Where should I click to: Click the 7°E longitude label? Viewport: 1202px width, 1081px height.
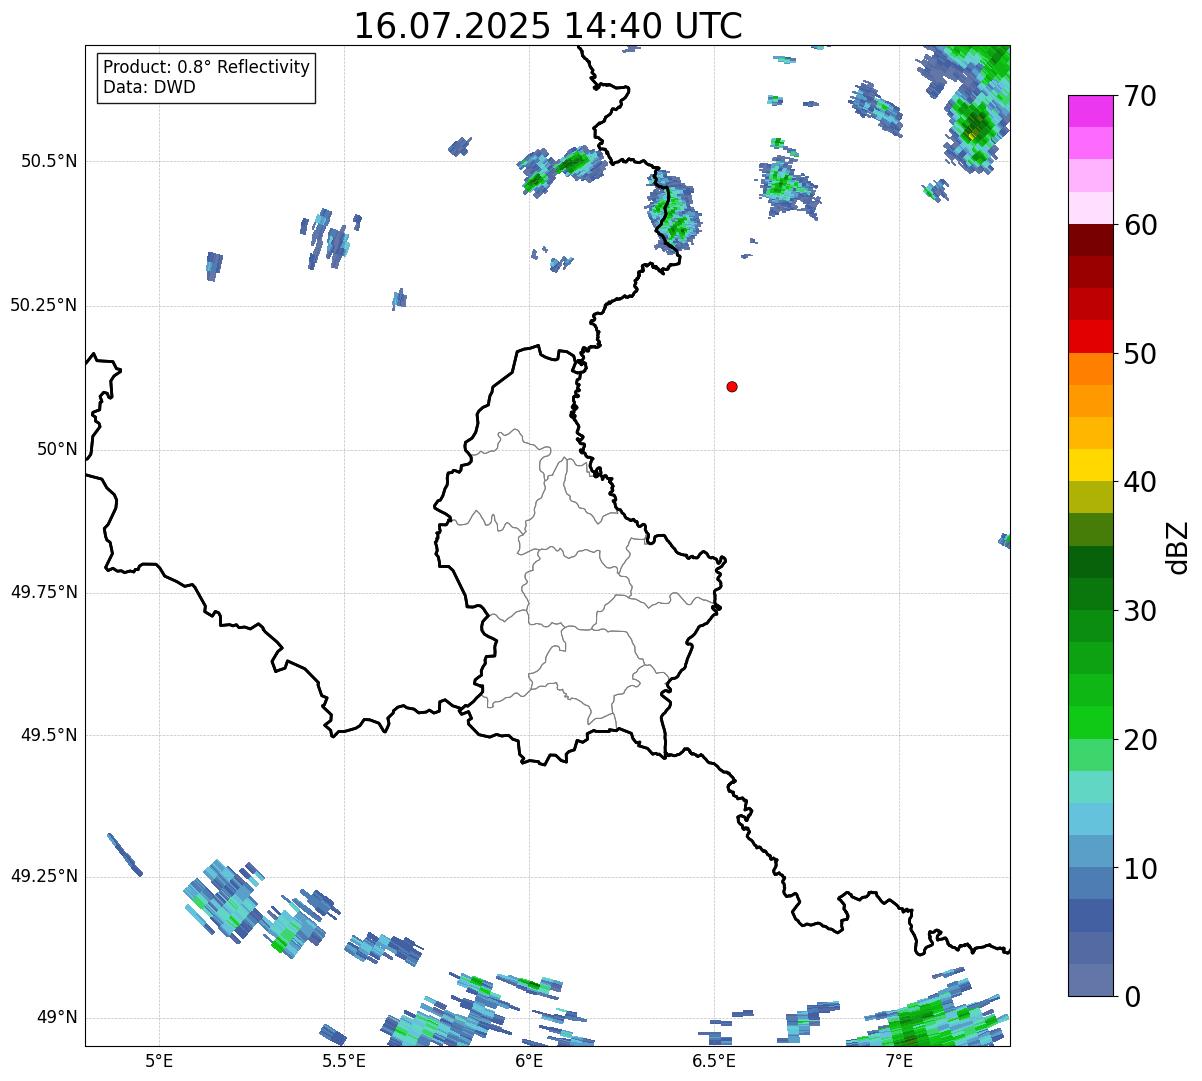pos(899,1061)
